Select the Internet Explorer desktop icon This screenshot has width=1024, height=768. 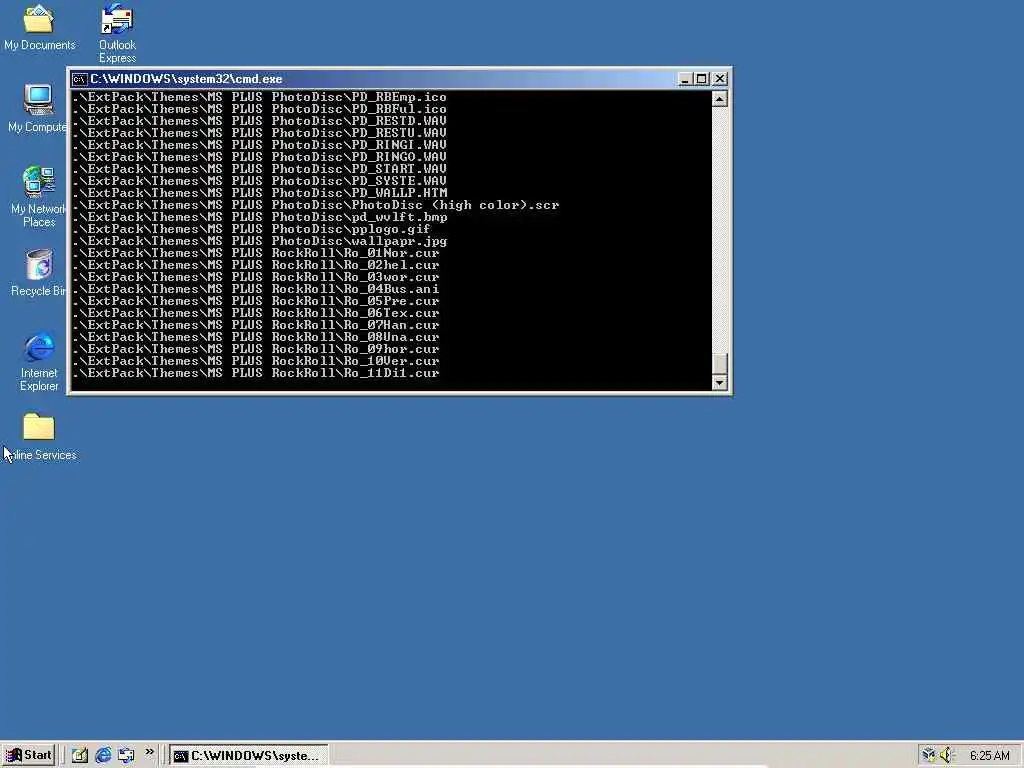point(39,361)
